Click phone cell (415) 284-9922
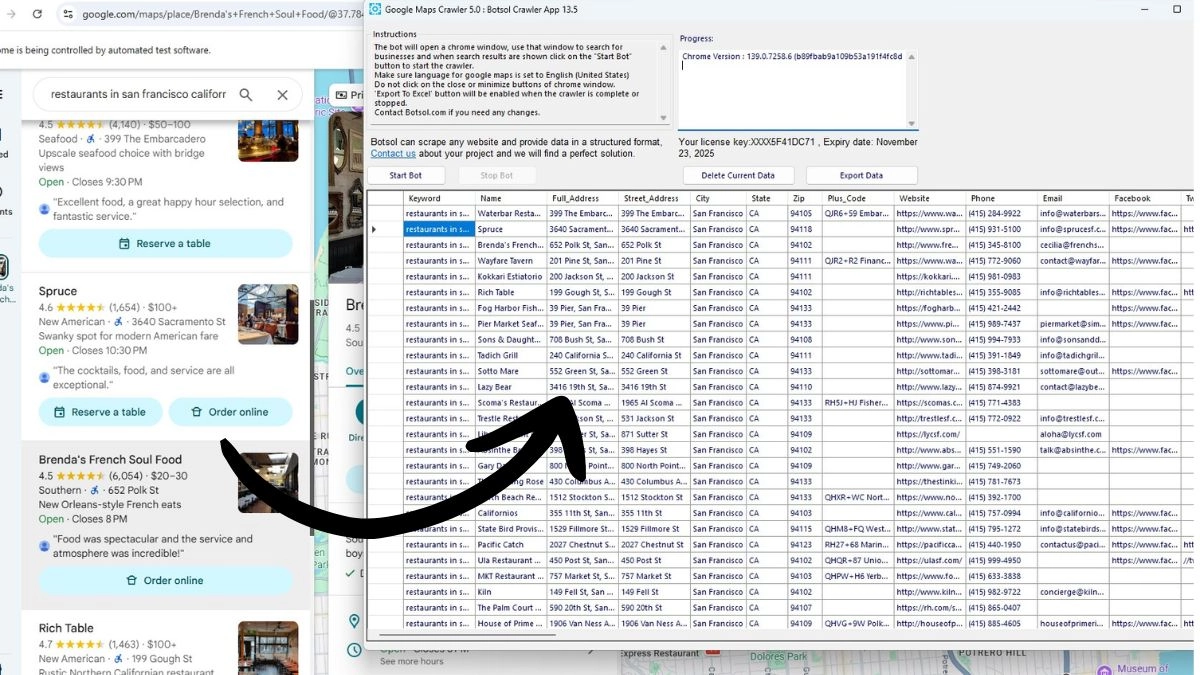The width and height of the screenshot is (1200, 675). [x=1002, y=213]
